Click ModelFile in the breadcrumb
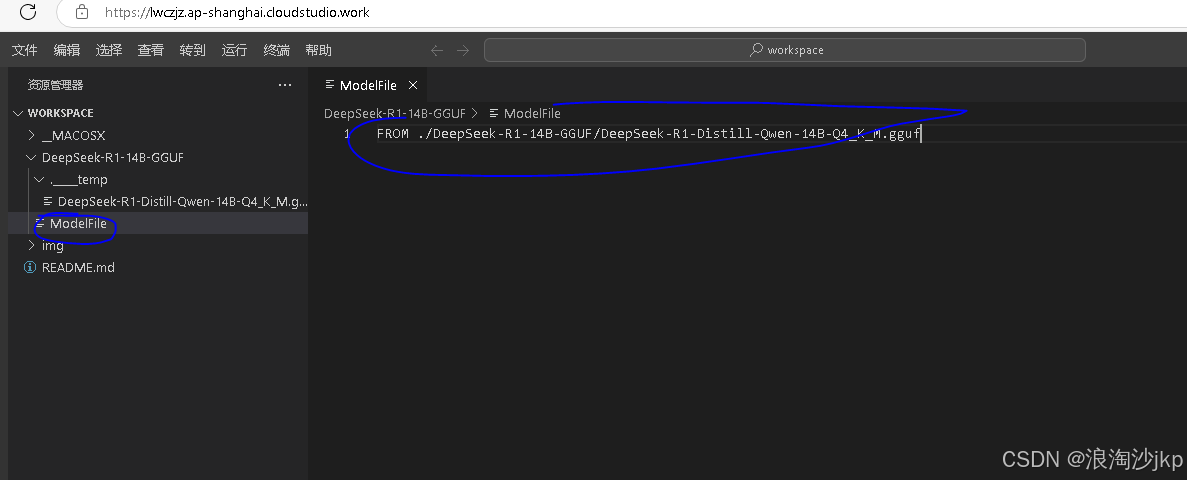This screenshot has width=1187, height=480. point(532,114)
